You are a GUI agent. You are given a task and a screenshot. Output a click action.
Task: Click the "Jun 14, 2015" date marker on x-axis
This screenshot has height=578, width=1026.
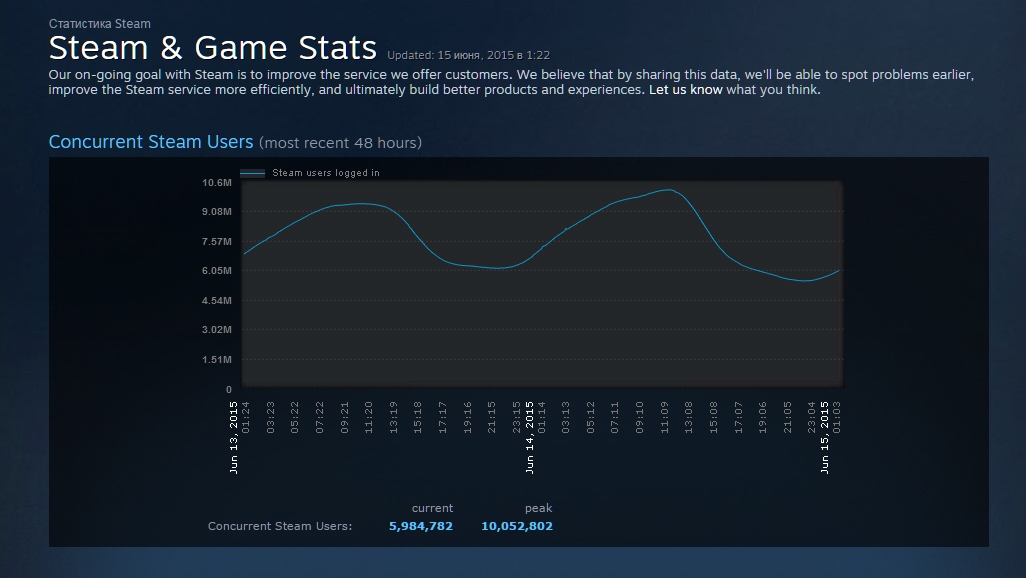click(530, 437)
